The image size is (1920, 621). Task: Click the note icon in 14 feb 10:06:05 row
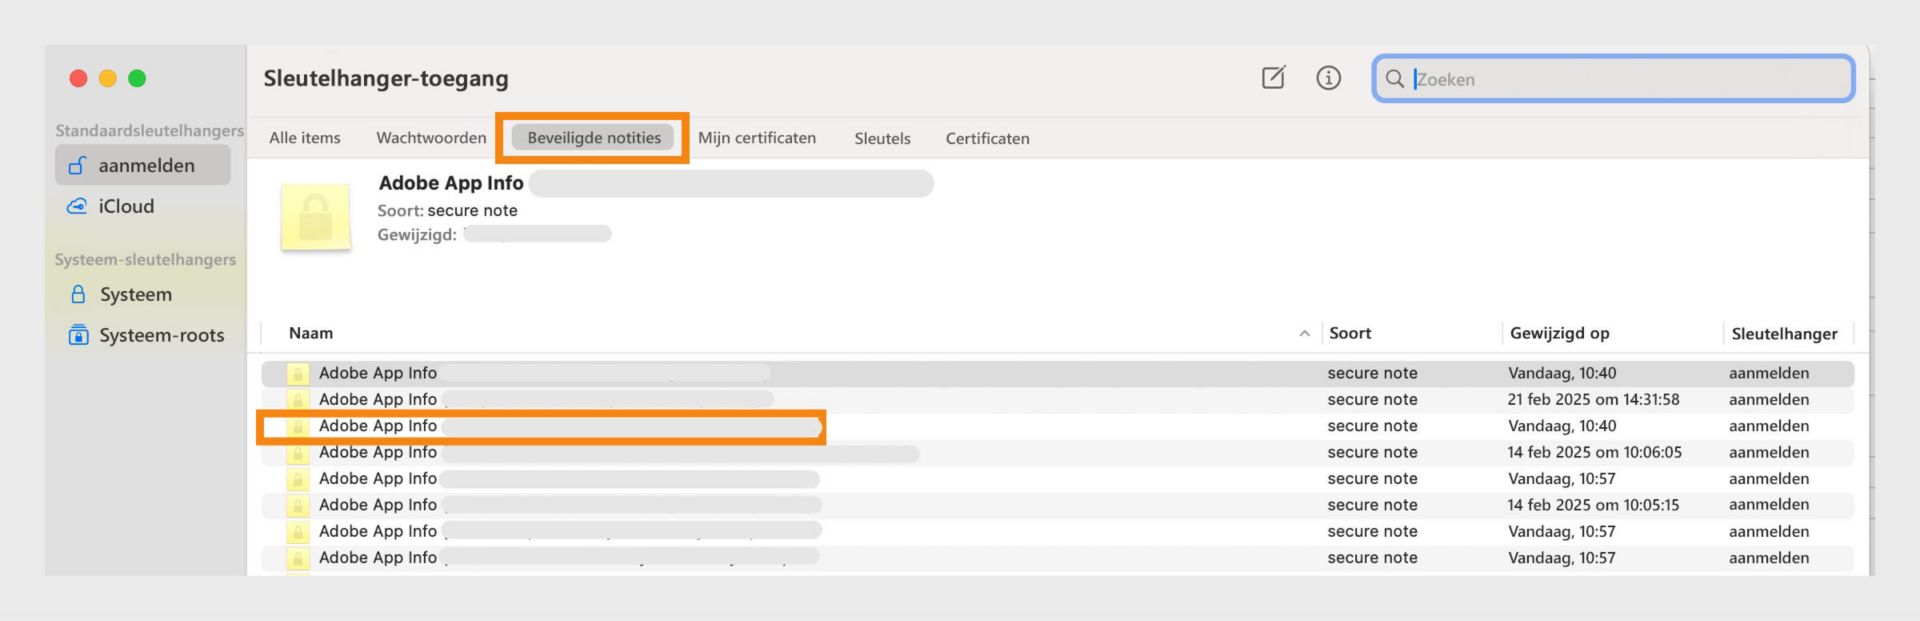click(x=298, y=453)
